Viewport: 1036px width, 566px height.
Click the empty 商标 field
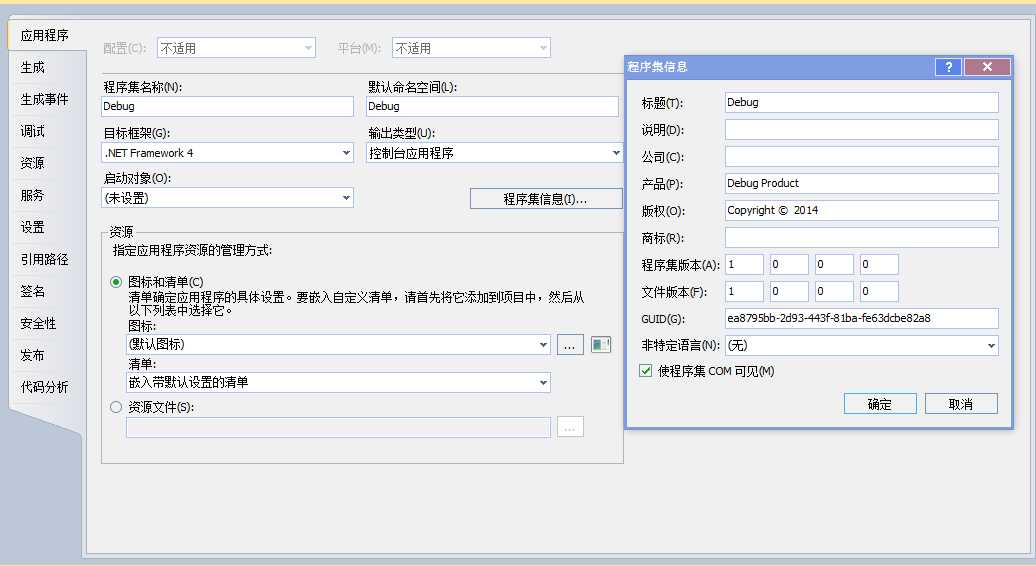click(x=862, y=238)
